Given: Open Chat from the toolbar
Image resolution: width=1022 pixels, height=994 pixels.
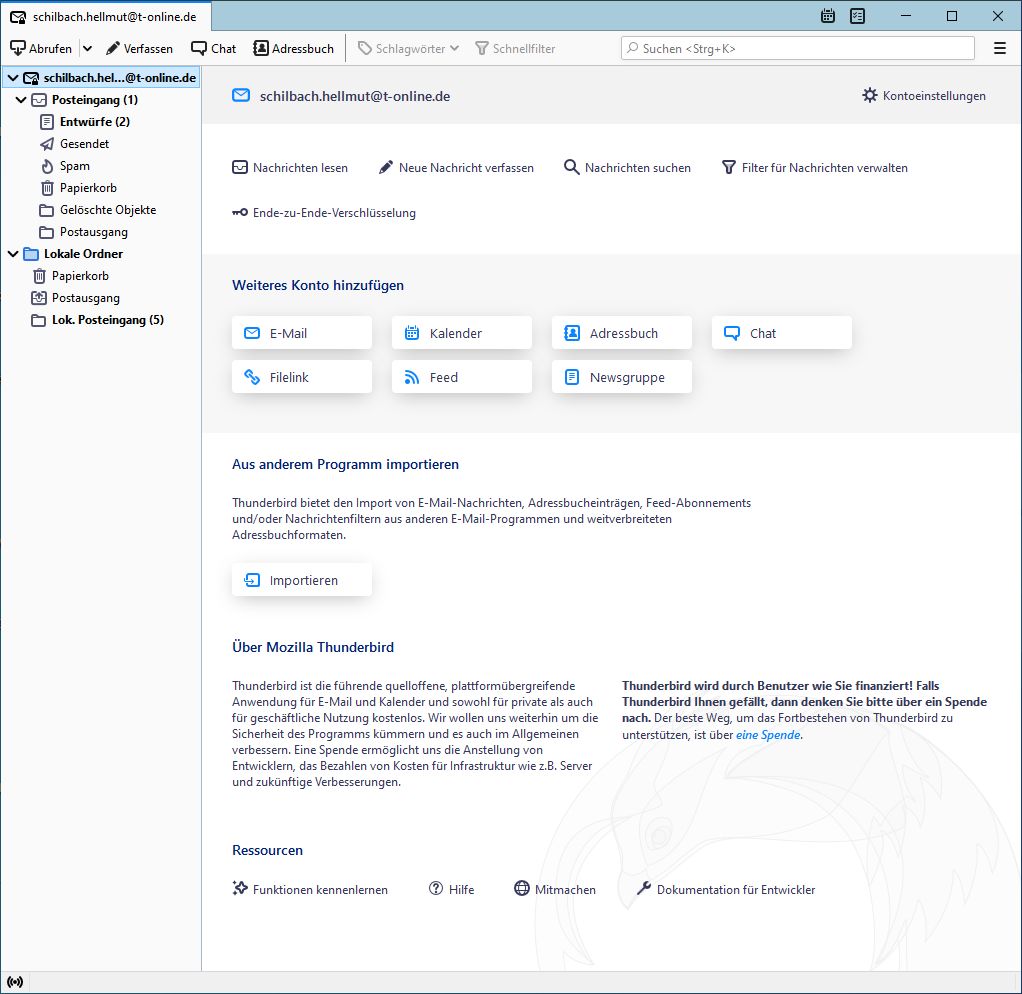Looking at the screenshot, I should pos(213,48).
